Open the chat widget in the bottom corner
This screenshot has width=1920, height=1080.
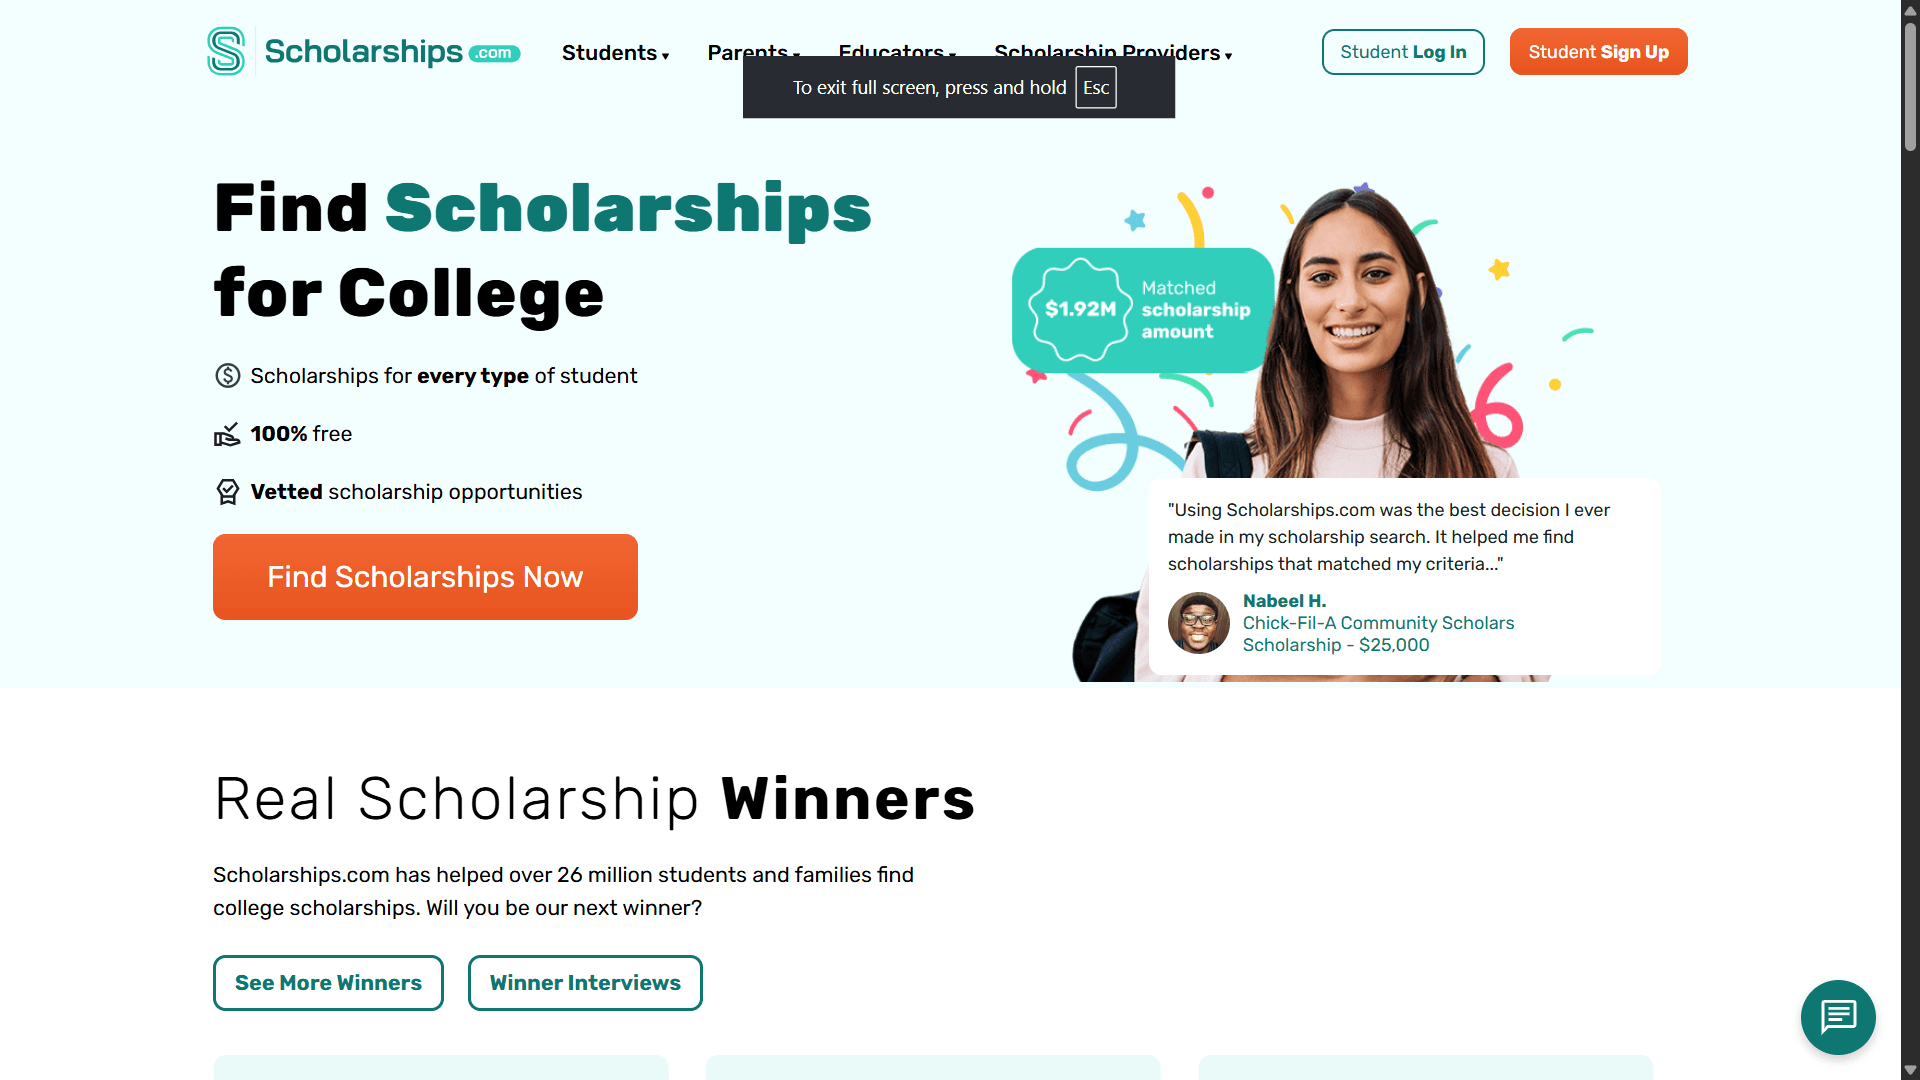coord(1838,1017)
